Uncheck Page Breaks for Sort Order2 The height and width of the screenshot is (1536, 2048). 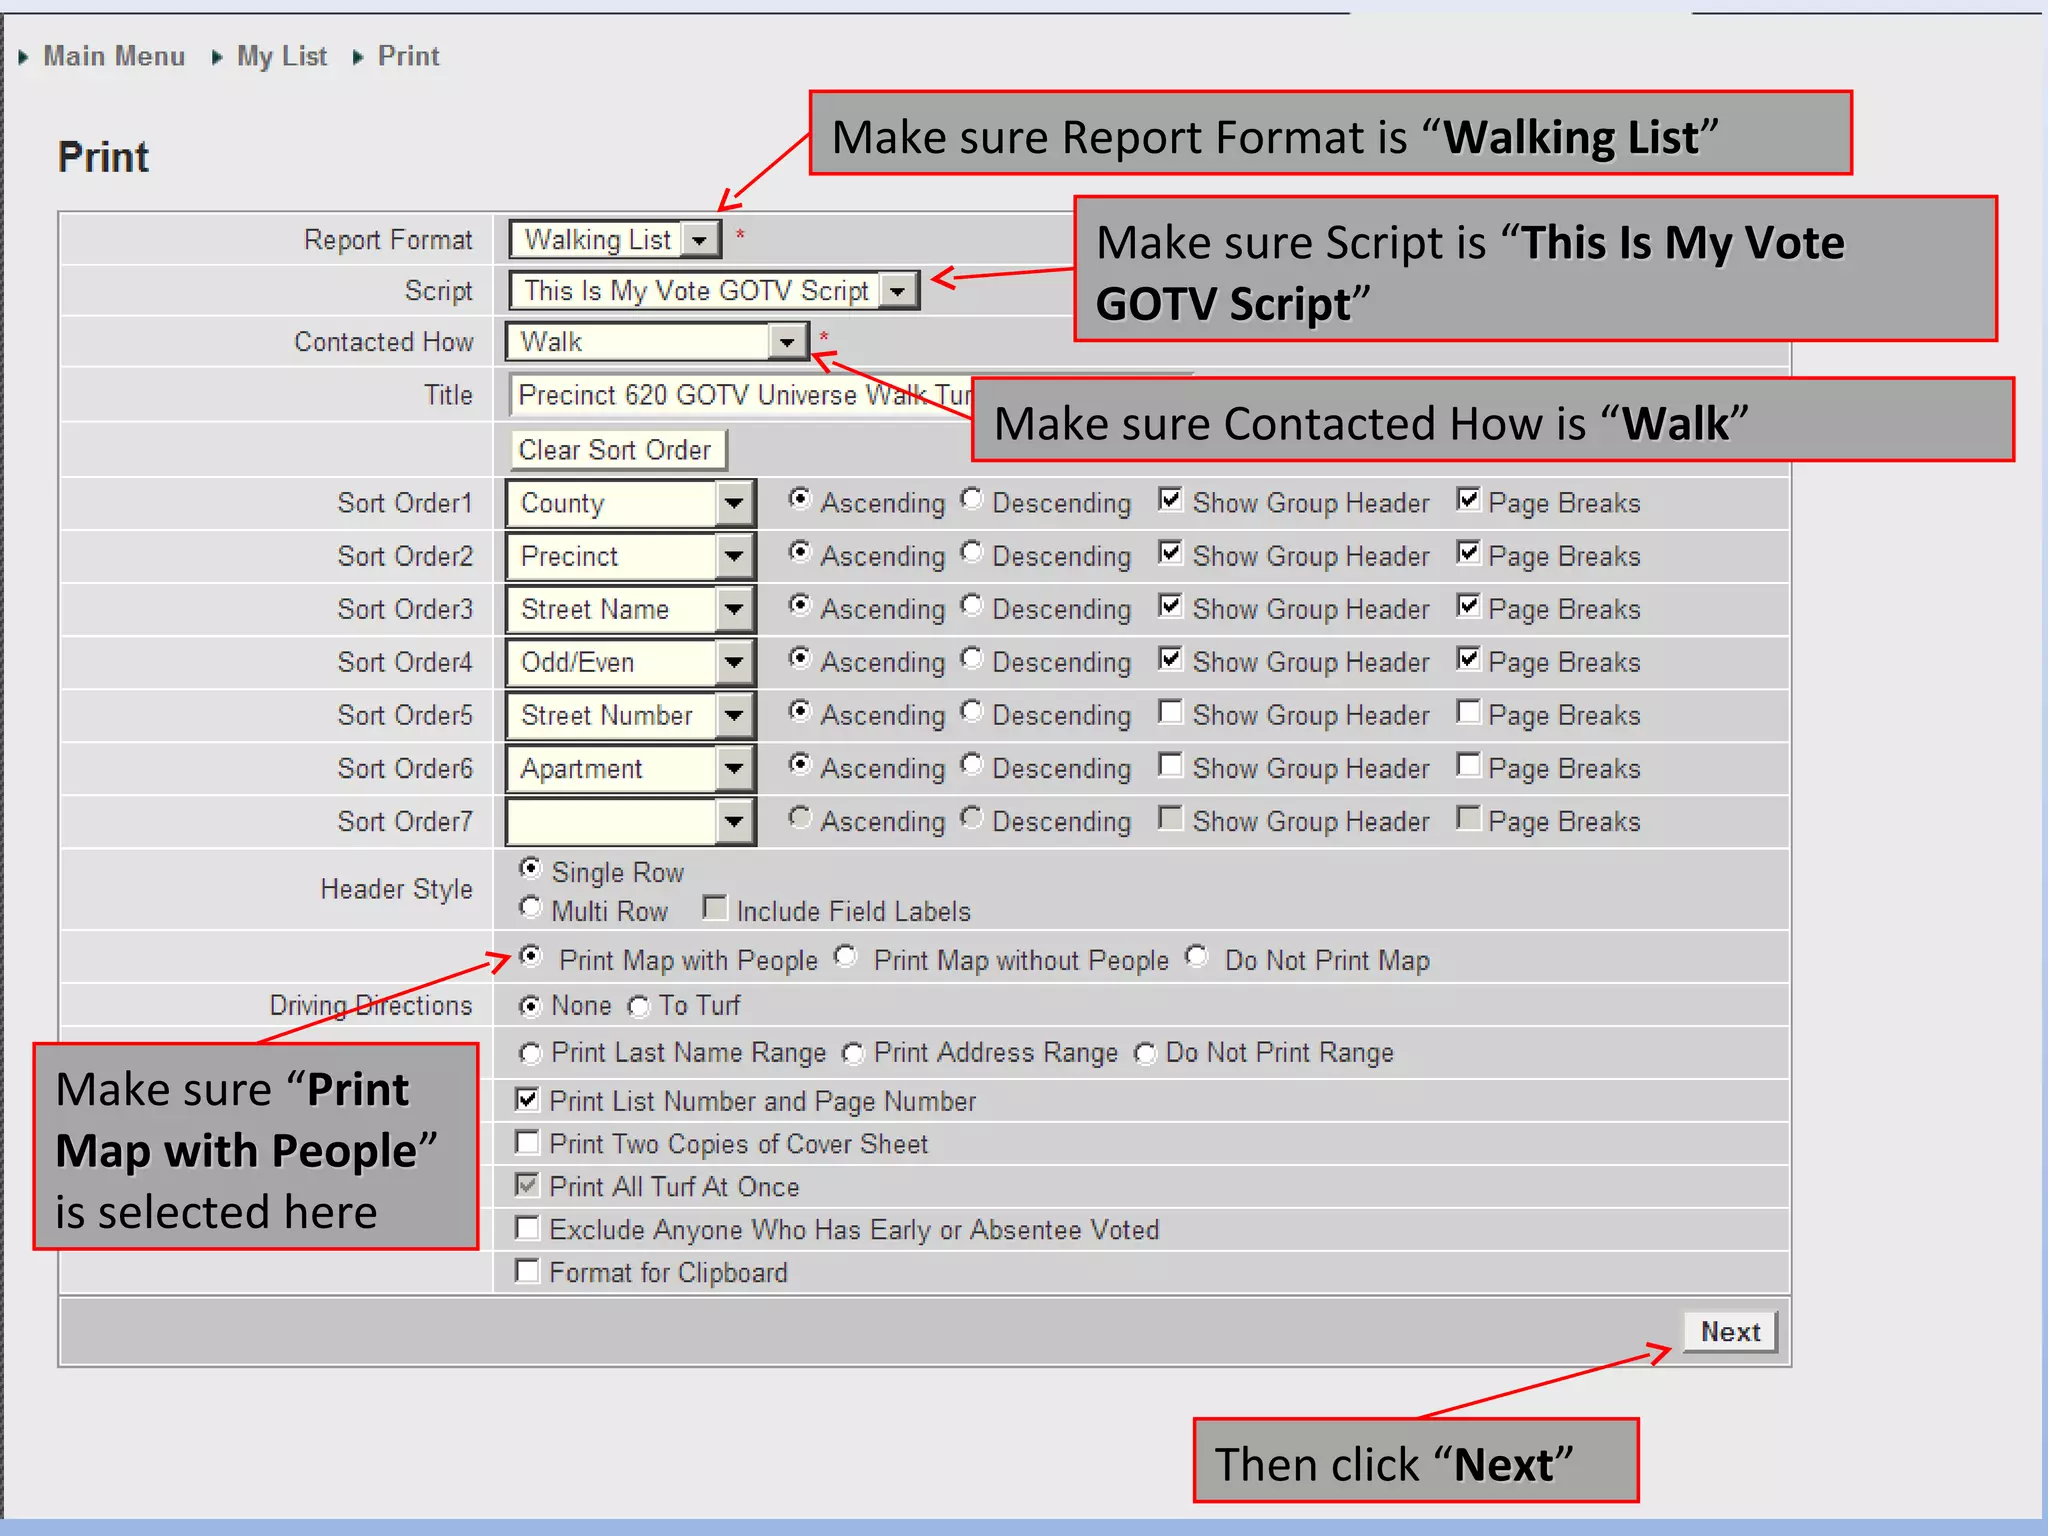coord(1468,551)
